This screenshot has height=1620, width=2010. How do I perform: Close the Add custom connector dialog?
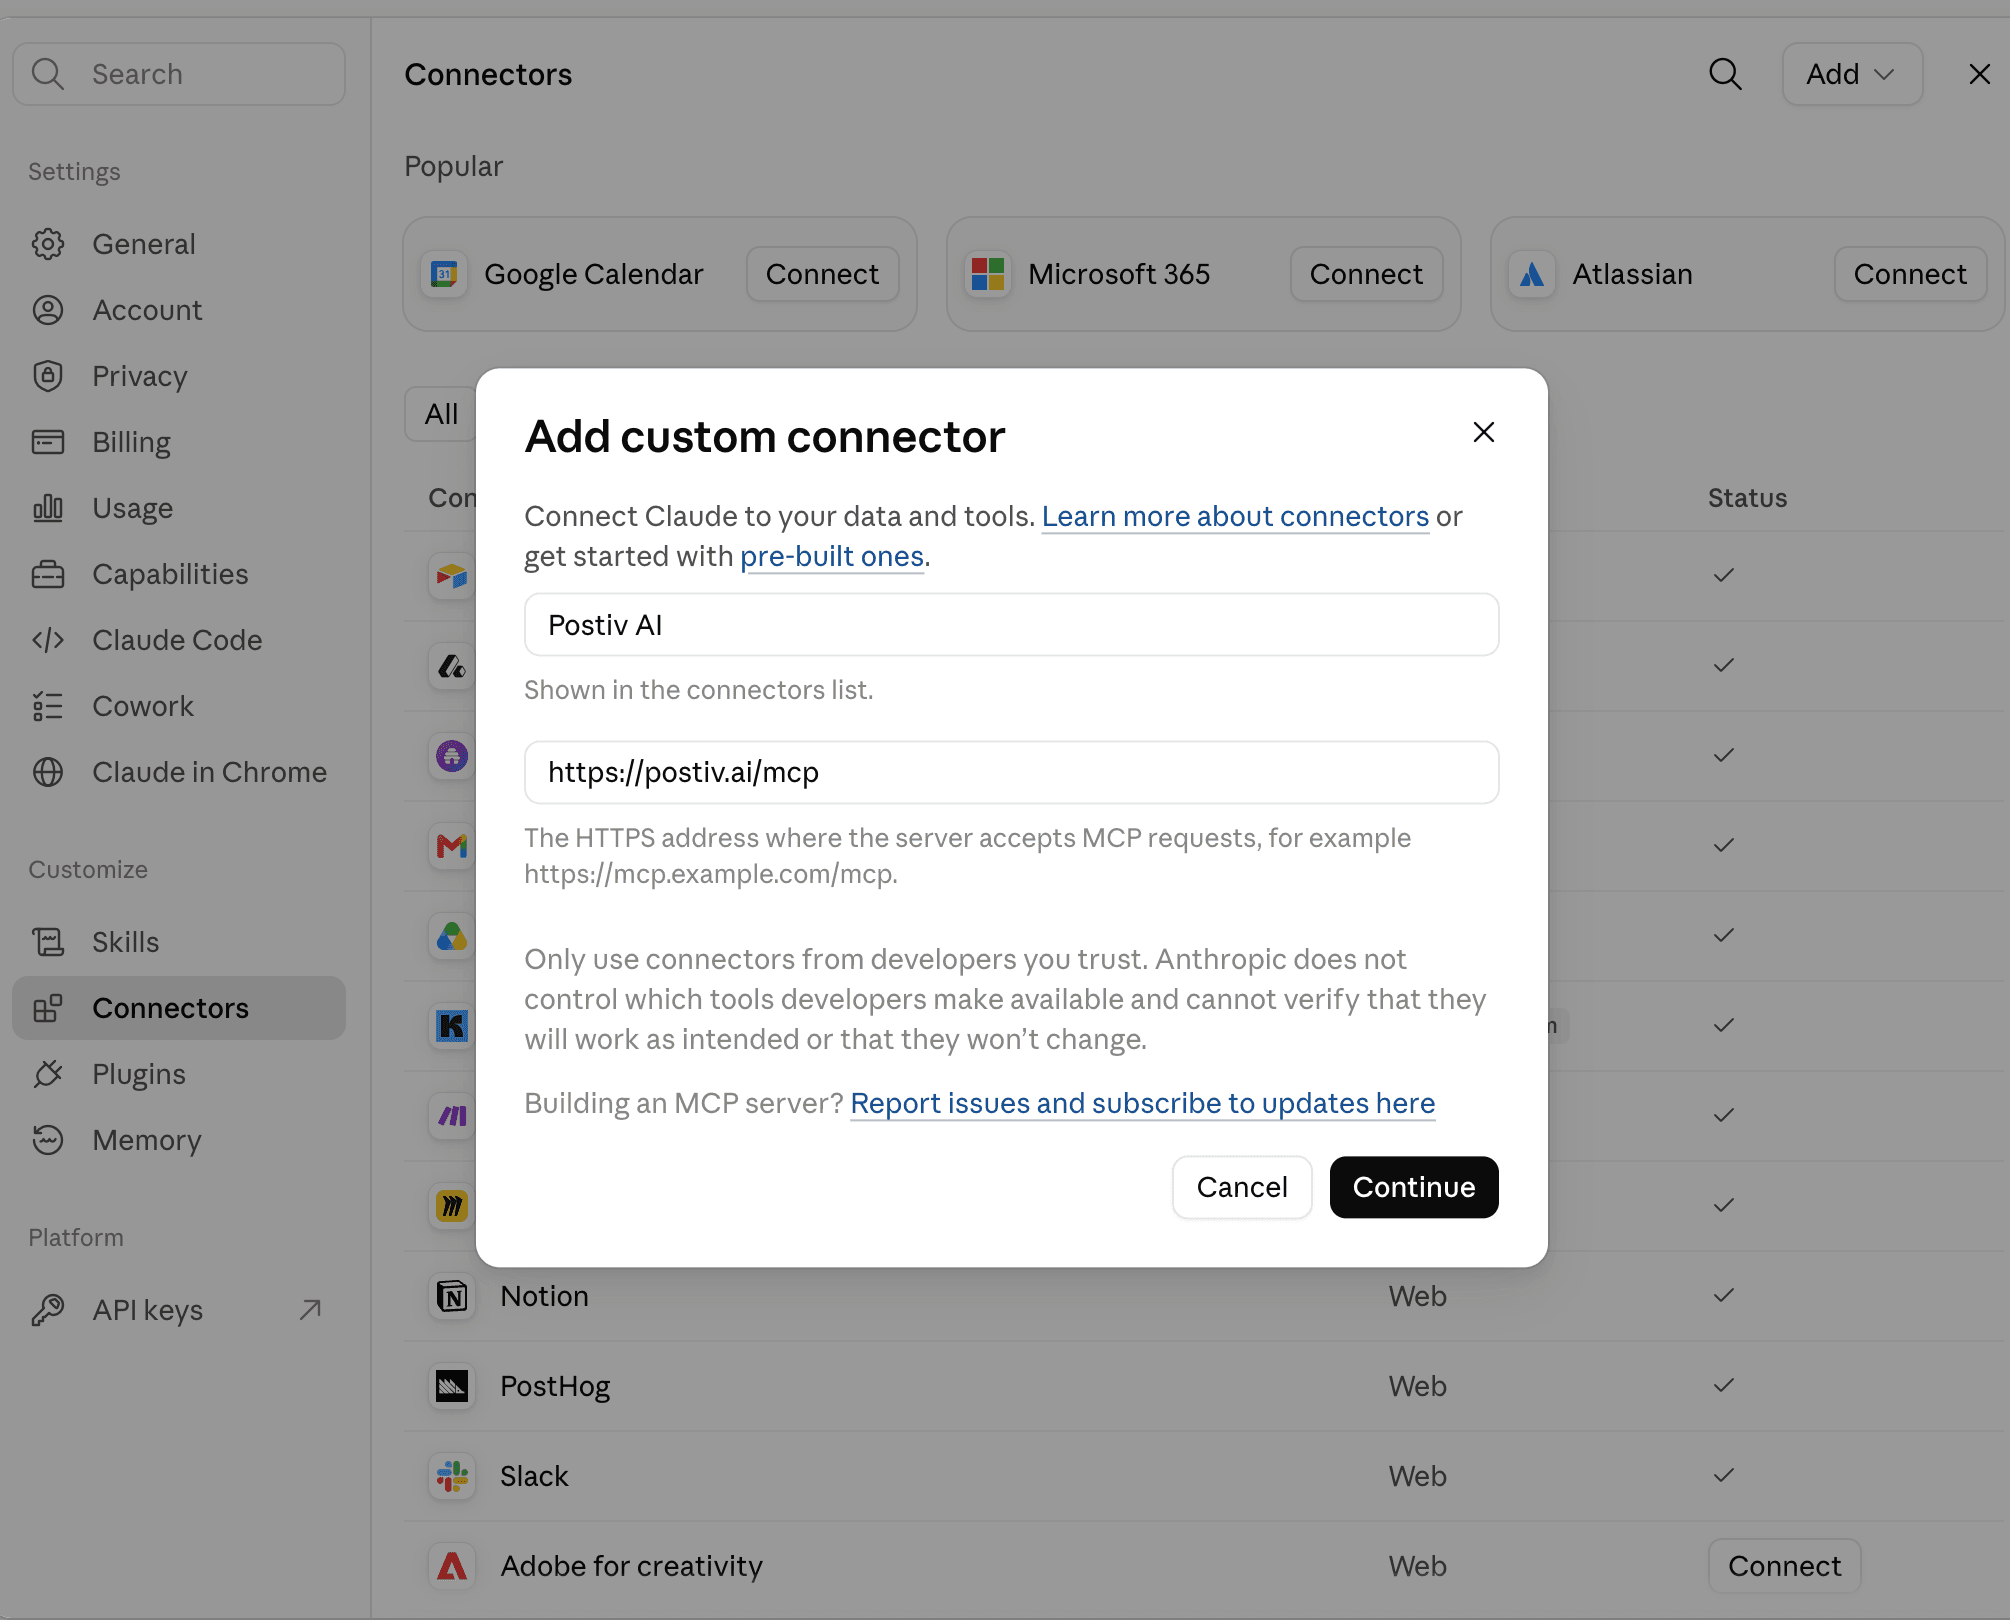(x=1484, y=432)
